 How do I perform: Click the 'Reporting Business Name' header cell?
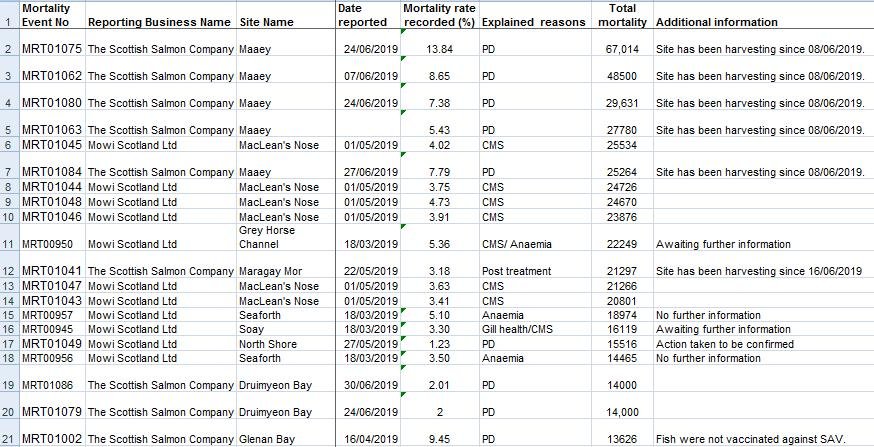click(x=161, y=15)
